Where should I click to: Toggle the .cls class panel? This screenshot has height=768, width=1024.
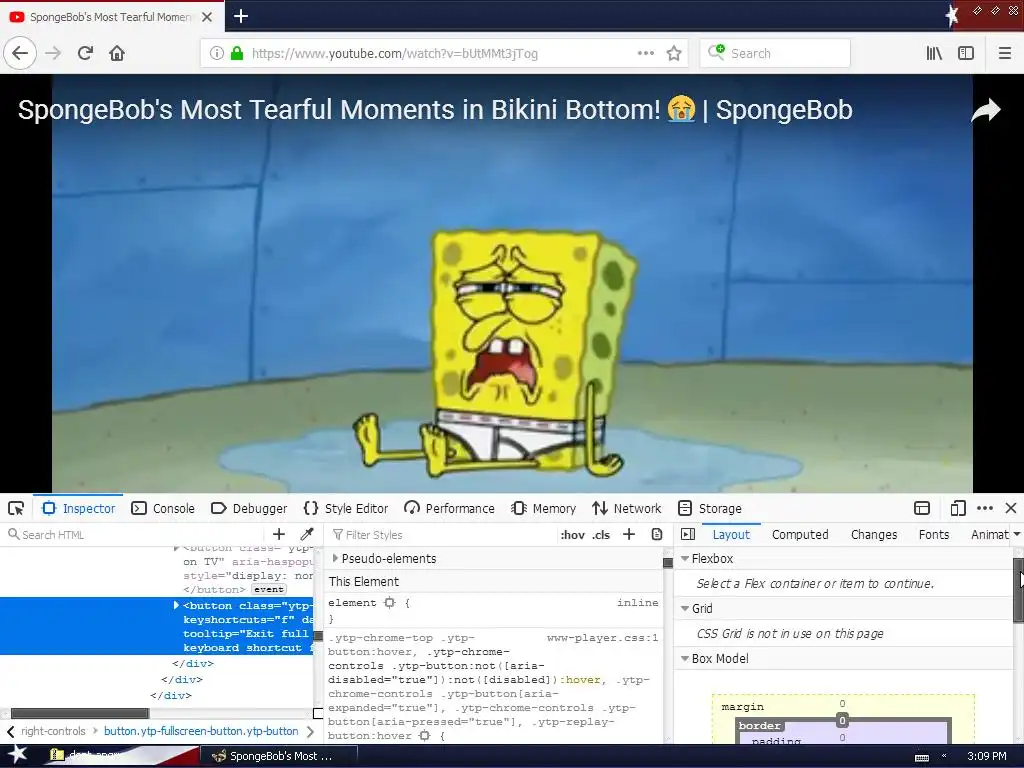click(601, 534)
